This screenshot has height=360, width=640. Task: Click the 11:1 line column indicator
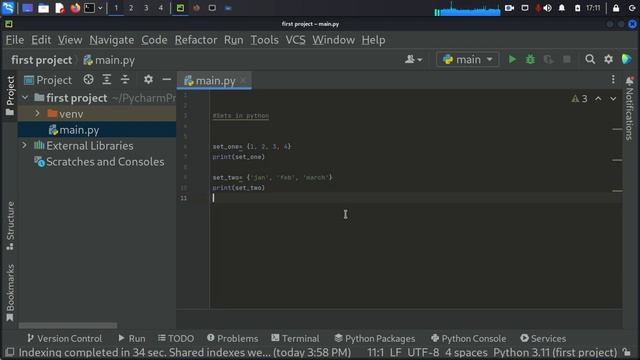376,352
